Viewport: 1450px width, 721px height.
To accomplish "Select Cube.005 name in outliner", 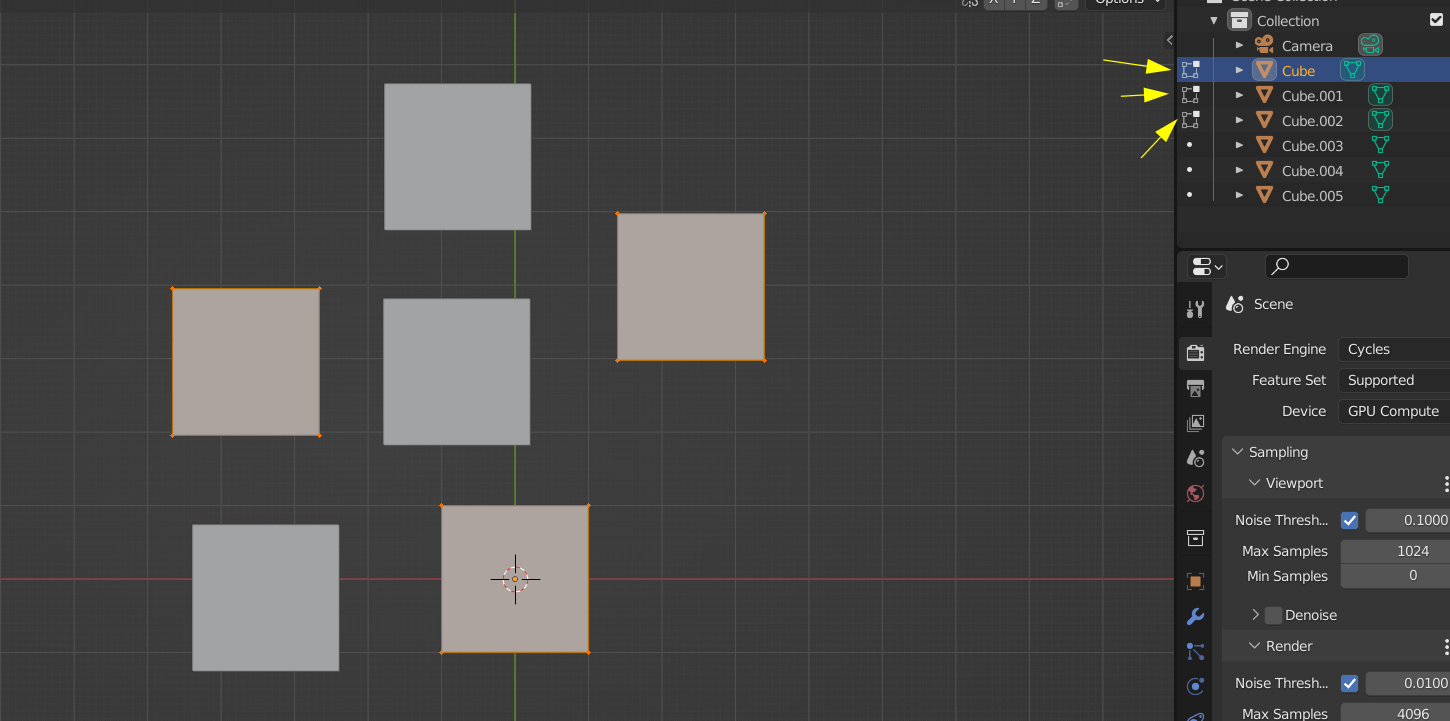I will 1312,196.
